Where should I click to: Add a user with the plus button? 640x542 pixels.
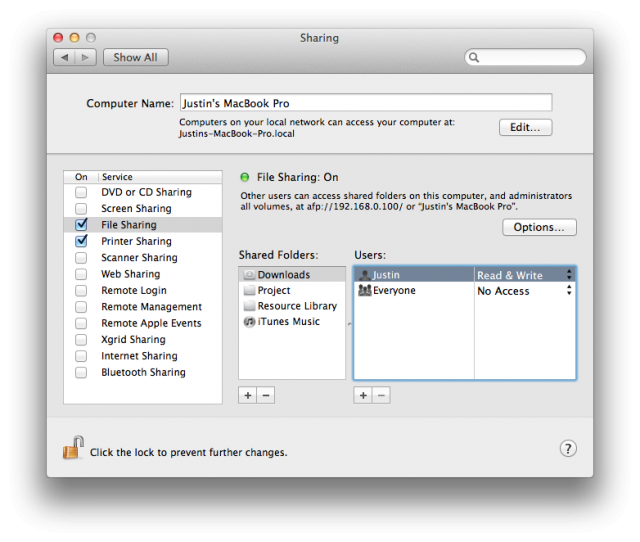click(363, 395)
